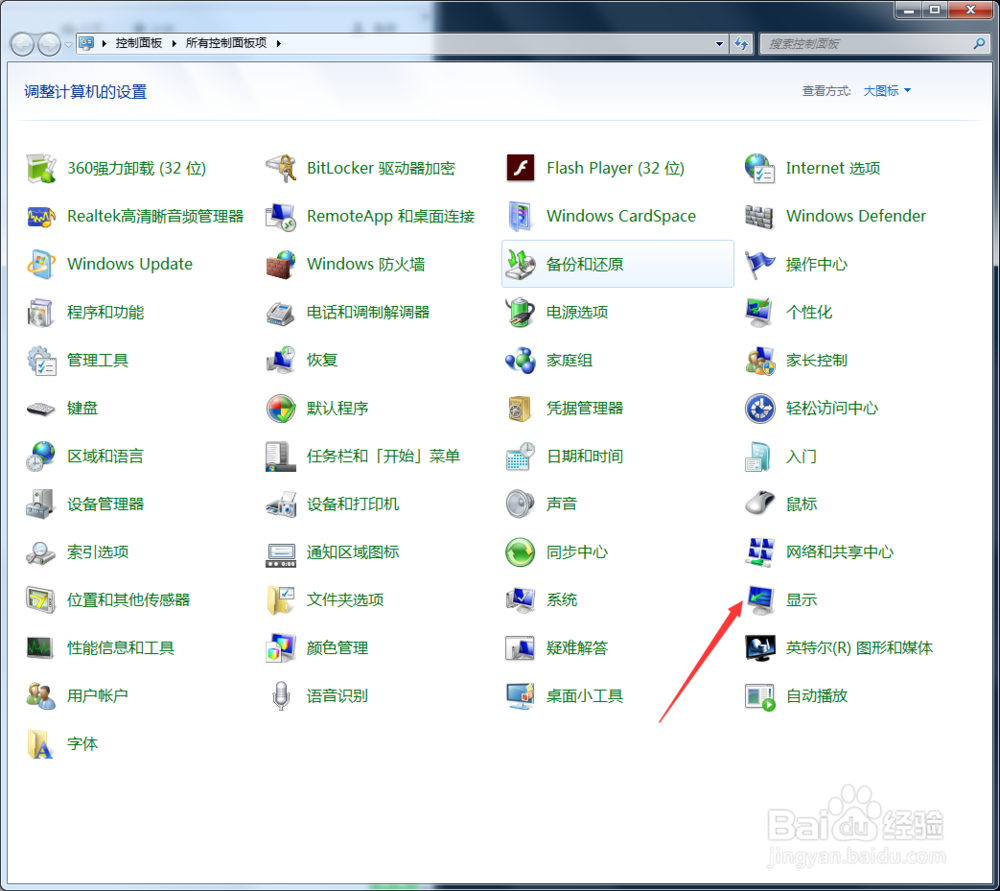
Task: Open the 360强力卸载 (32 位) icon
Action: pyautogui.click(x=41, y=168)
